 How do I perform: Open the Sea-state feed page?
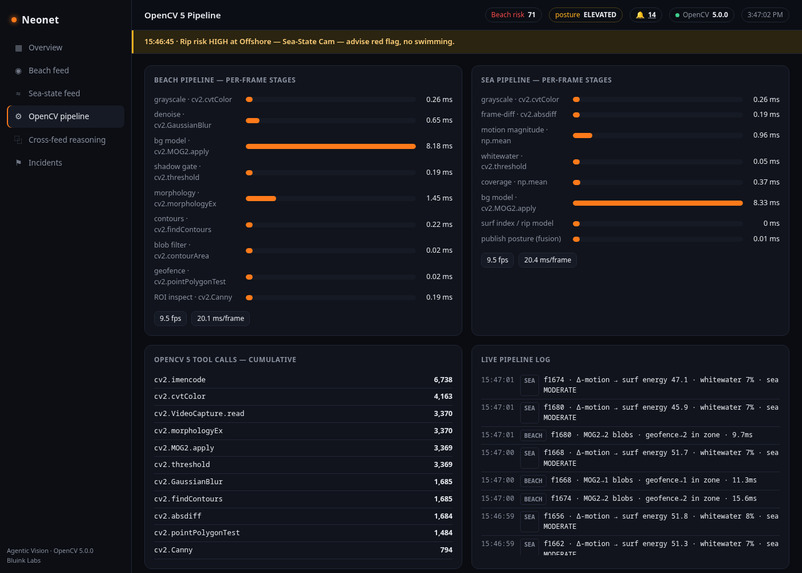pyautogui.click(x=65, y=94)
